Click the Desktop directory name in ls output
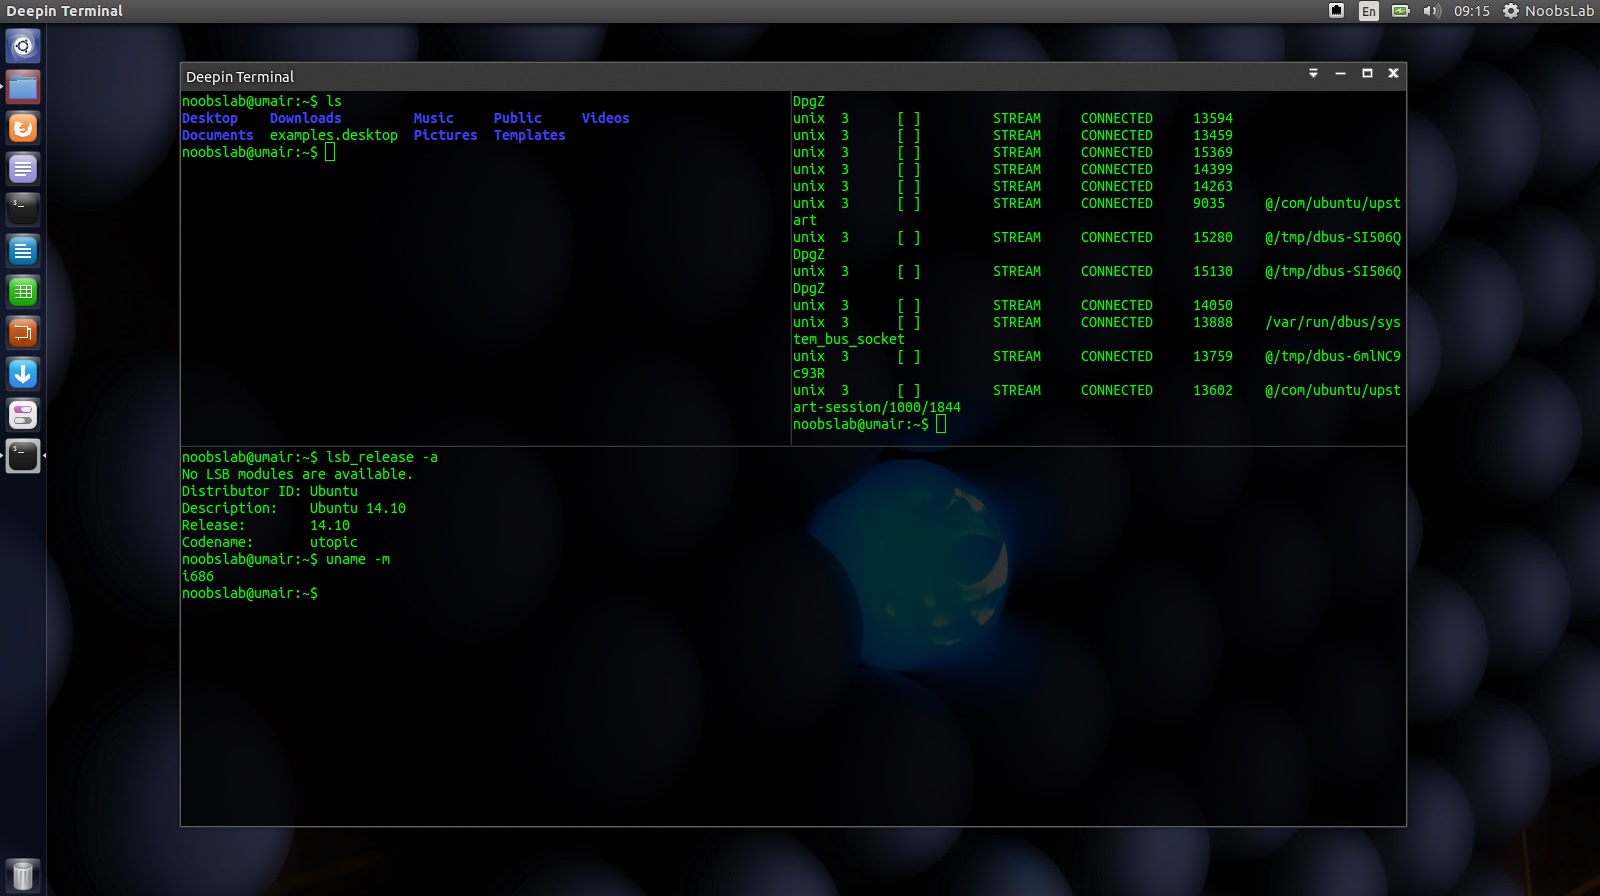This screenshot has width=1600, height=896. click(x=210, y=118)
